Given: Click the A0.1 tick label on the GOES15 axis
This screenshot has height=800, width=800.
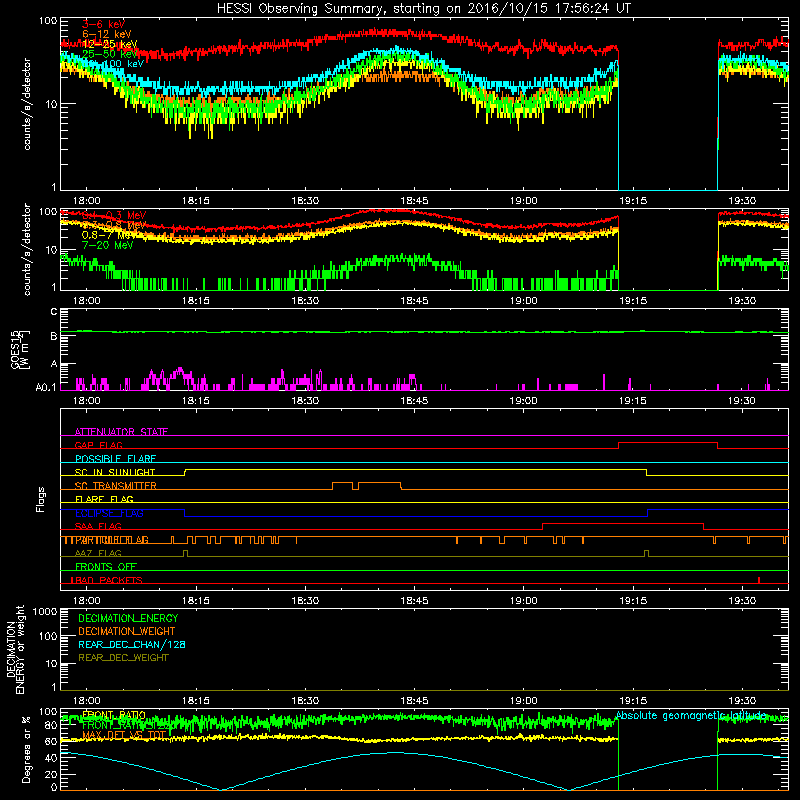Looking at the screenshot, I should [45, 388].
